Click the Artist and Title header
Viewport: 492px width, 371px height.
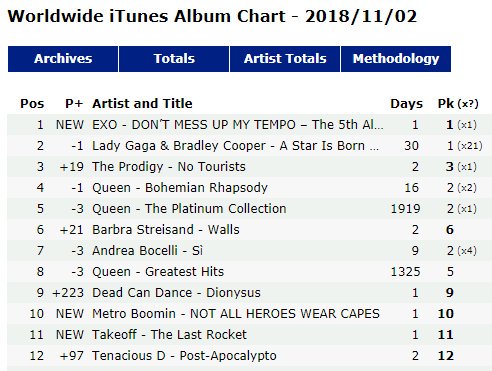[142, 104]
